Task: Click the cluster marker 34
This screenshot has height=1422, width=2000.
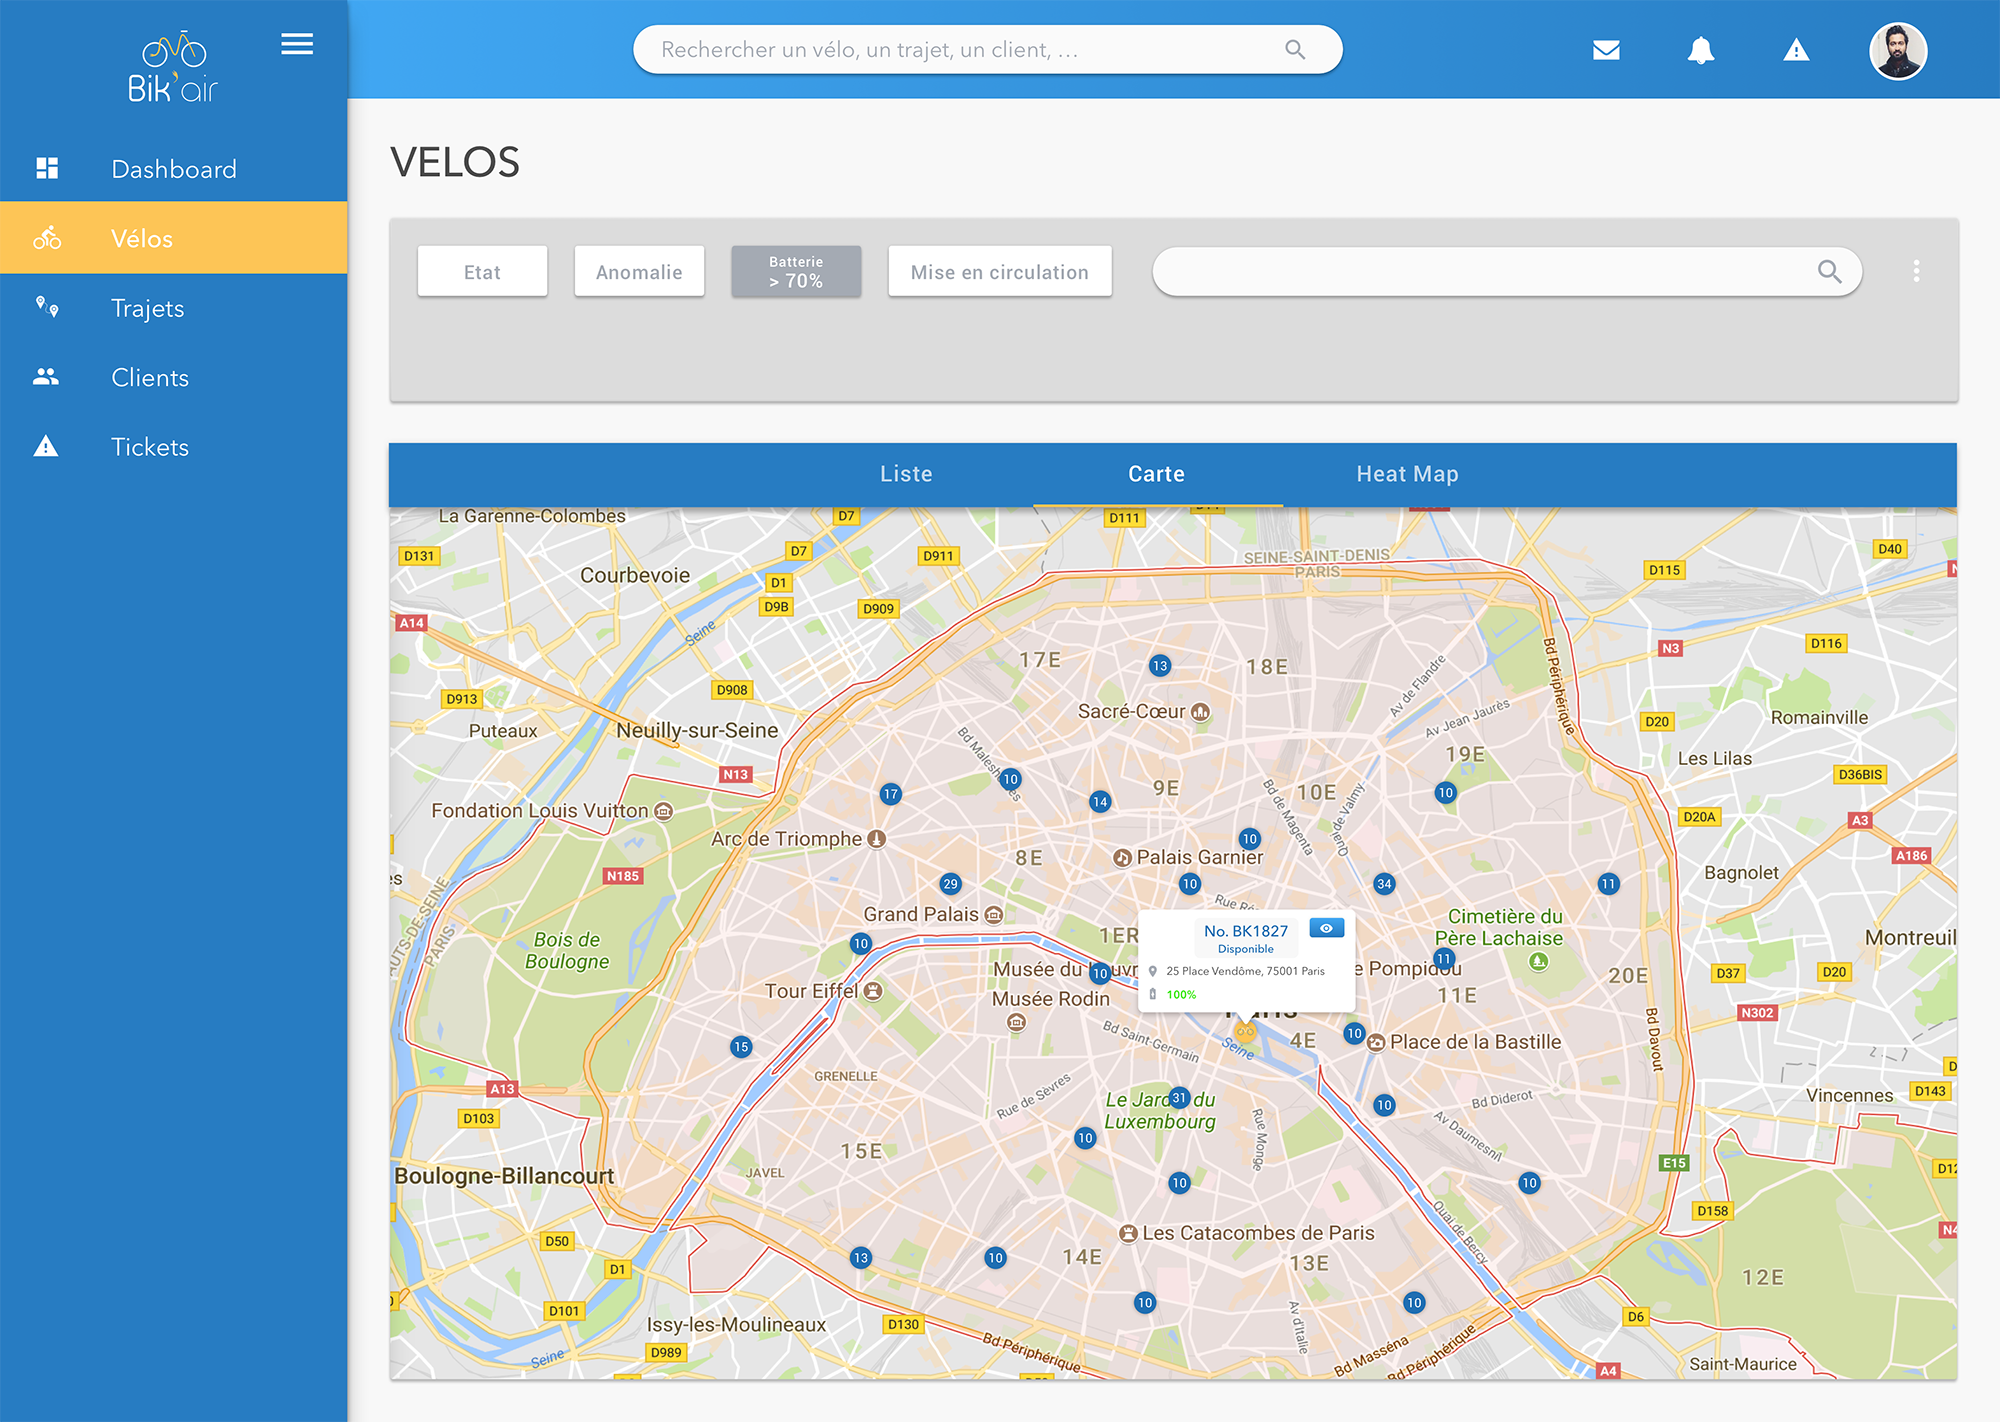Action: pos(1384,884)
